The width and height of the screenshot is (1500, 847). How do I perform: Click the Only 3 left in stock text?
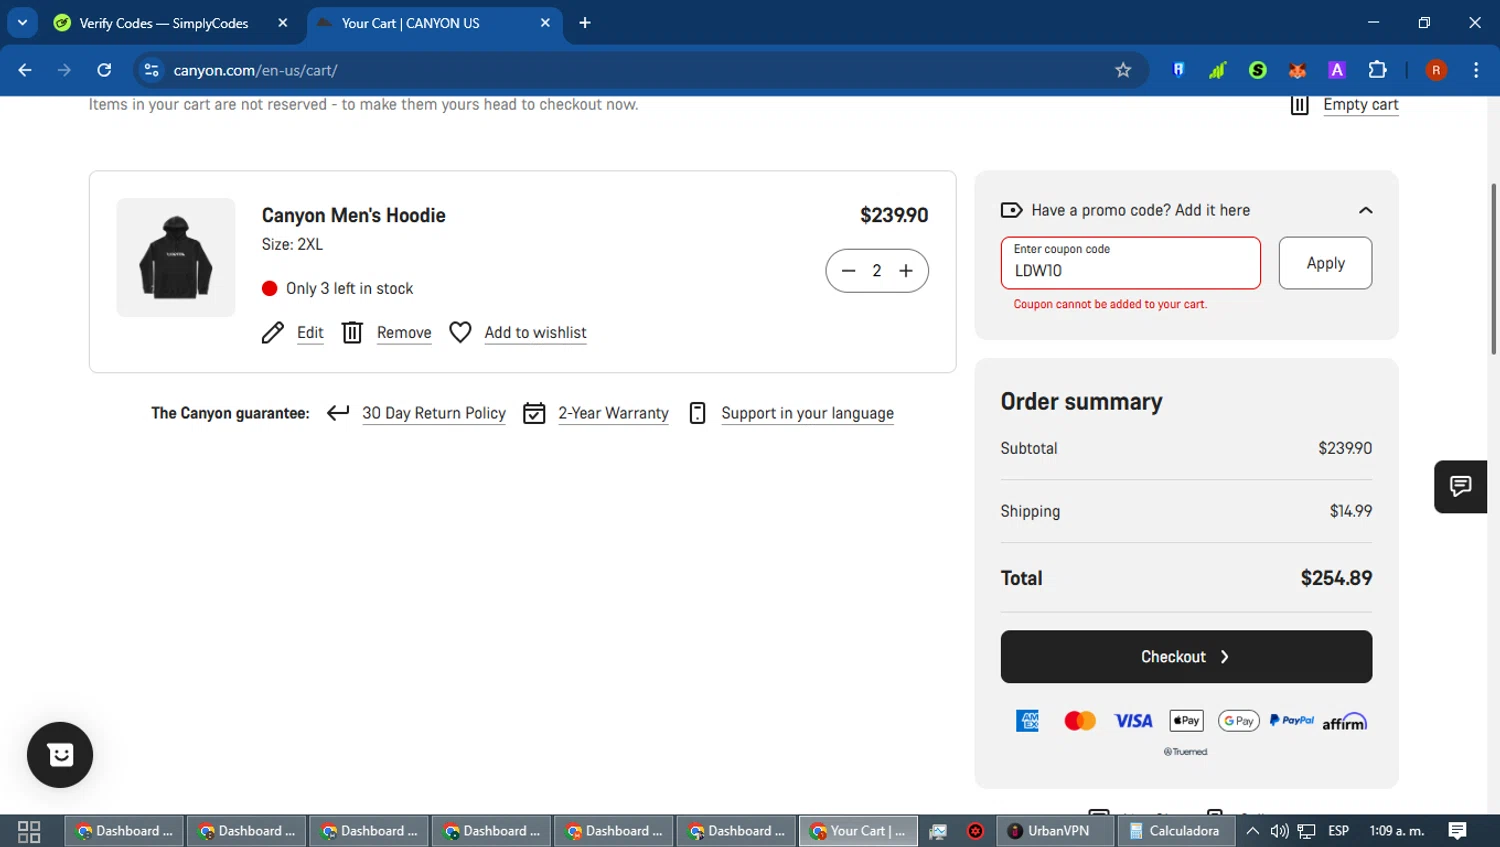(349, 288)
